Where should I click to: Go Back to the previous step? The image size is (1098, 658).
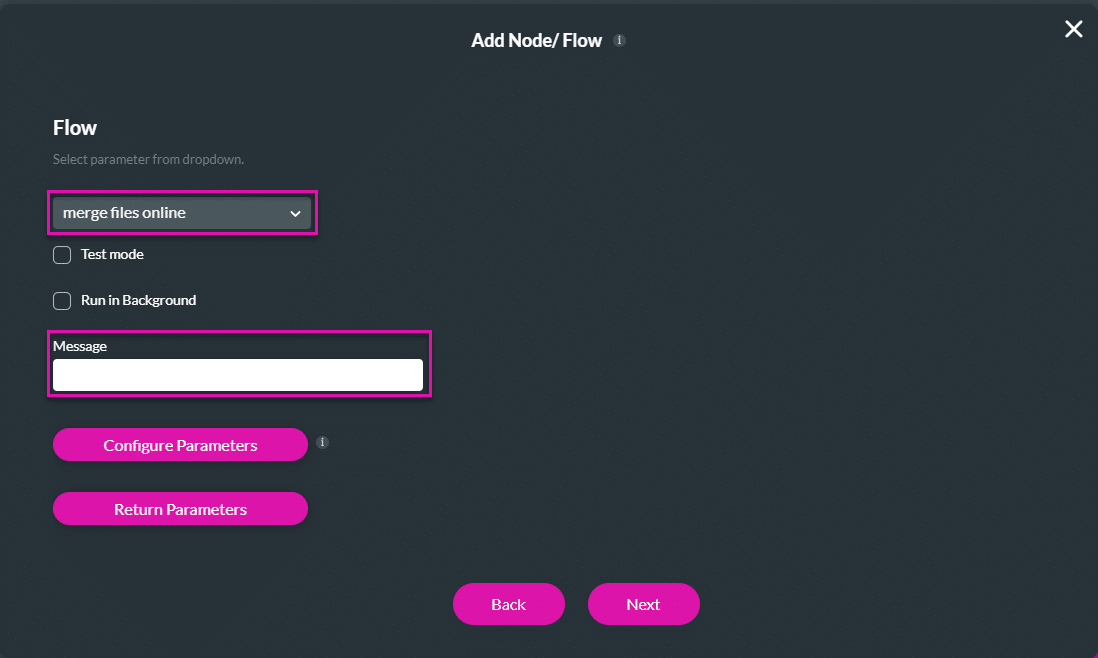tap(508, 604)
